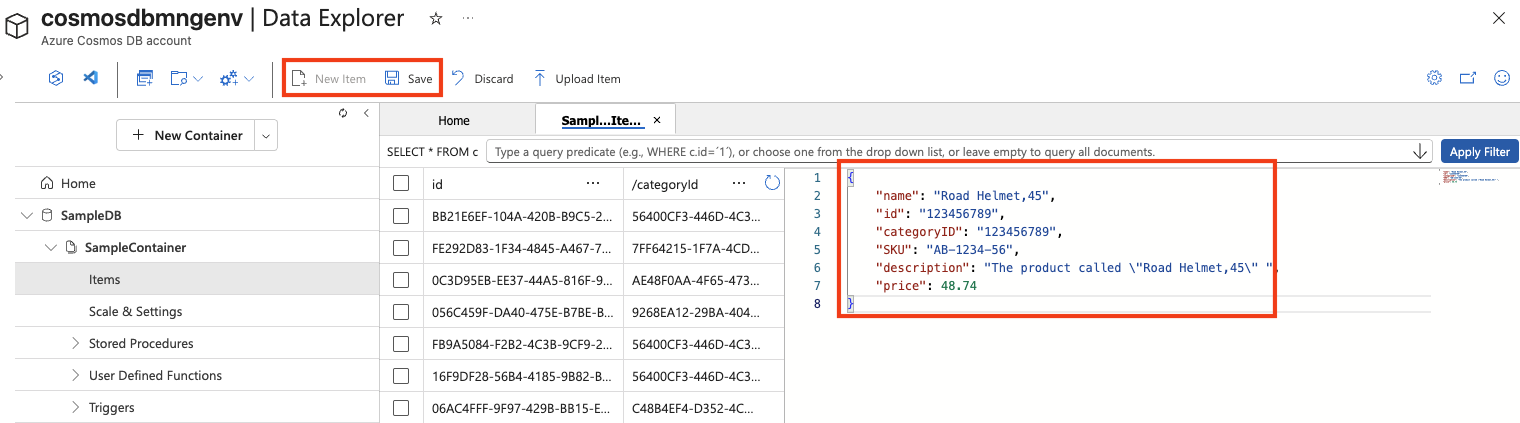
Task: Refresh the items grid
Action: coord(771,183)
